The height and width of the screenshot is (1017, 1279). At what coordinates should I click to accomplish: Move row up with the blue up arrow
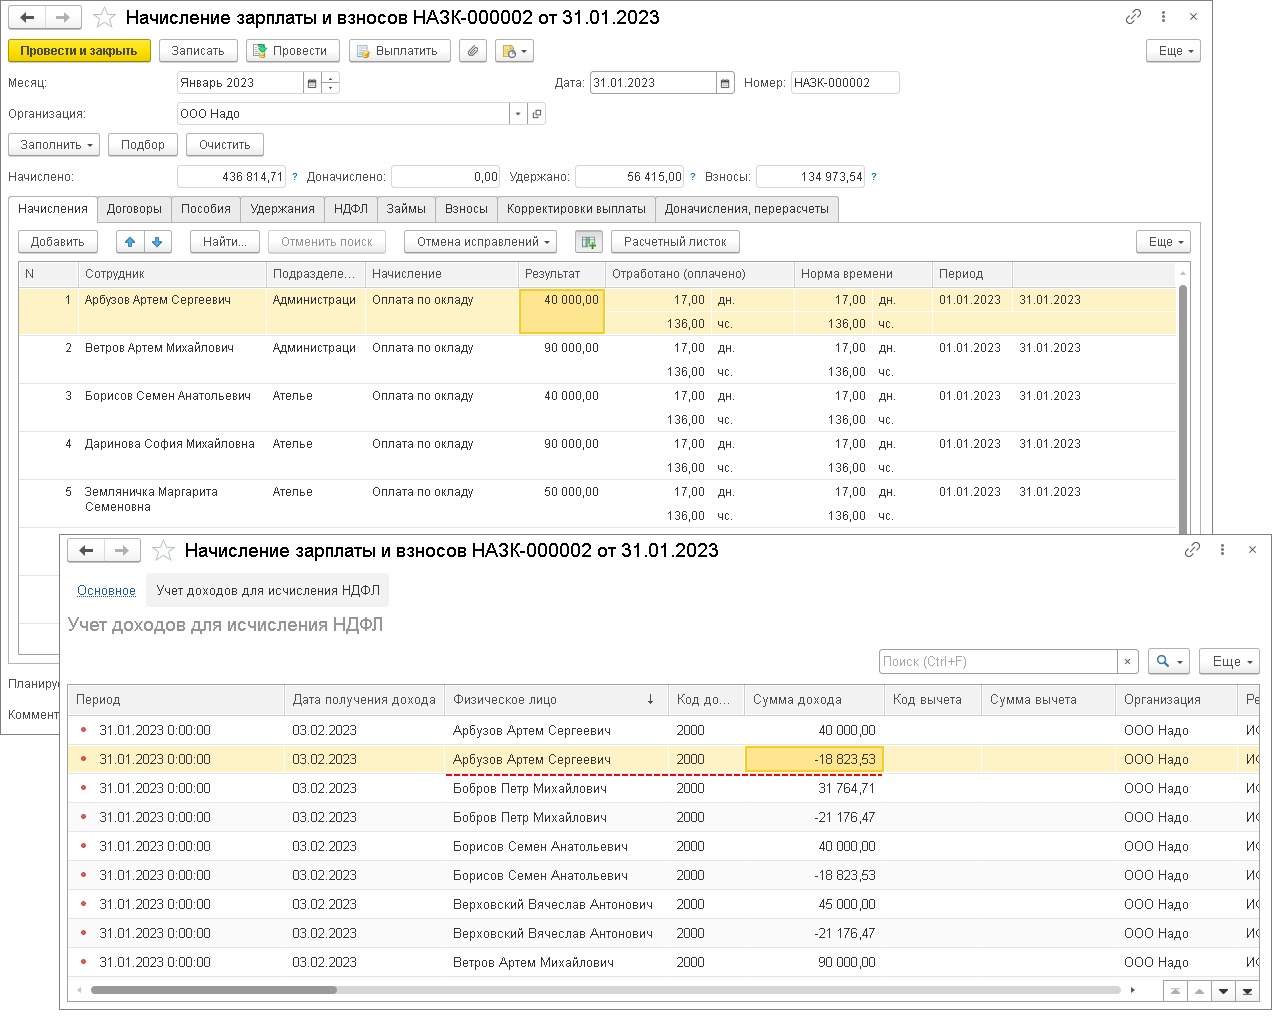(130, 242)
